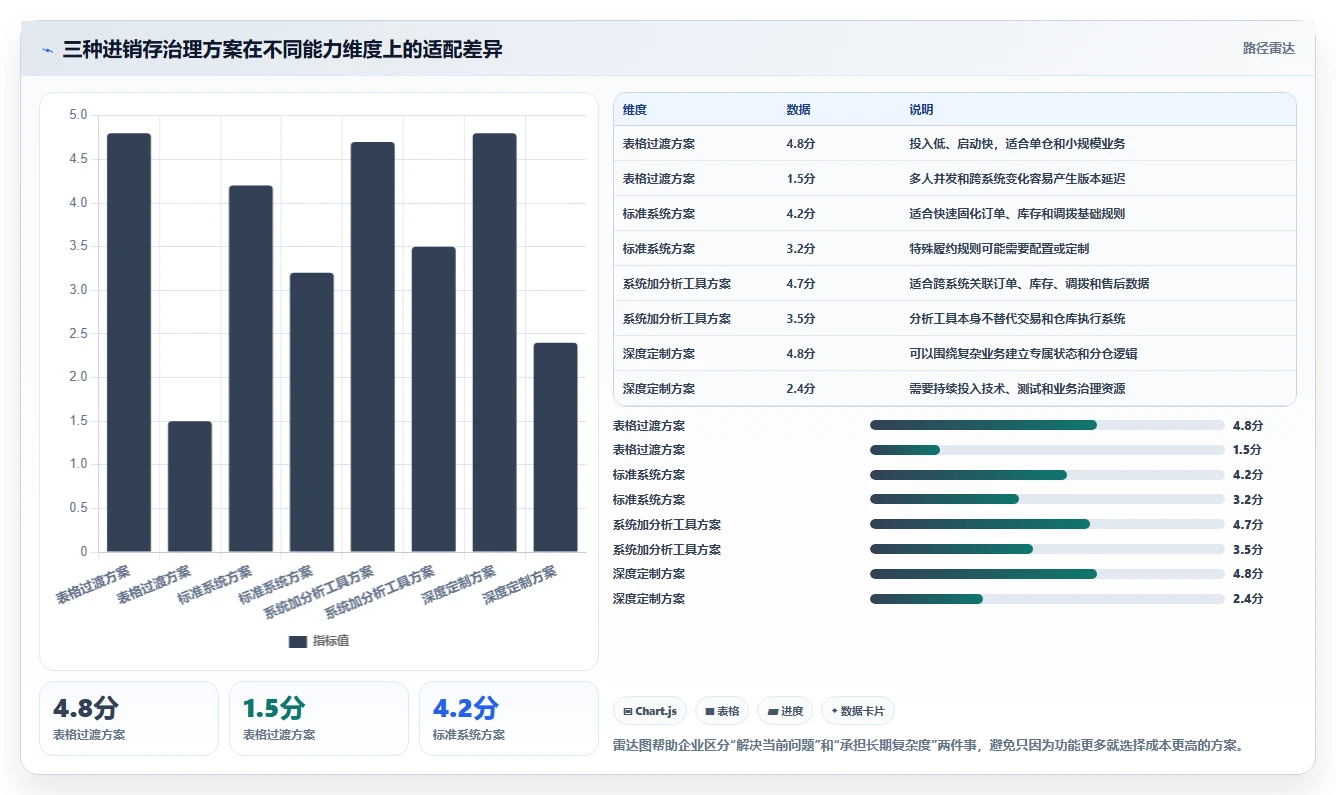Click the 4.7分 value in the table
Screen dimensions: 1336x795
coord(801,284)
